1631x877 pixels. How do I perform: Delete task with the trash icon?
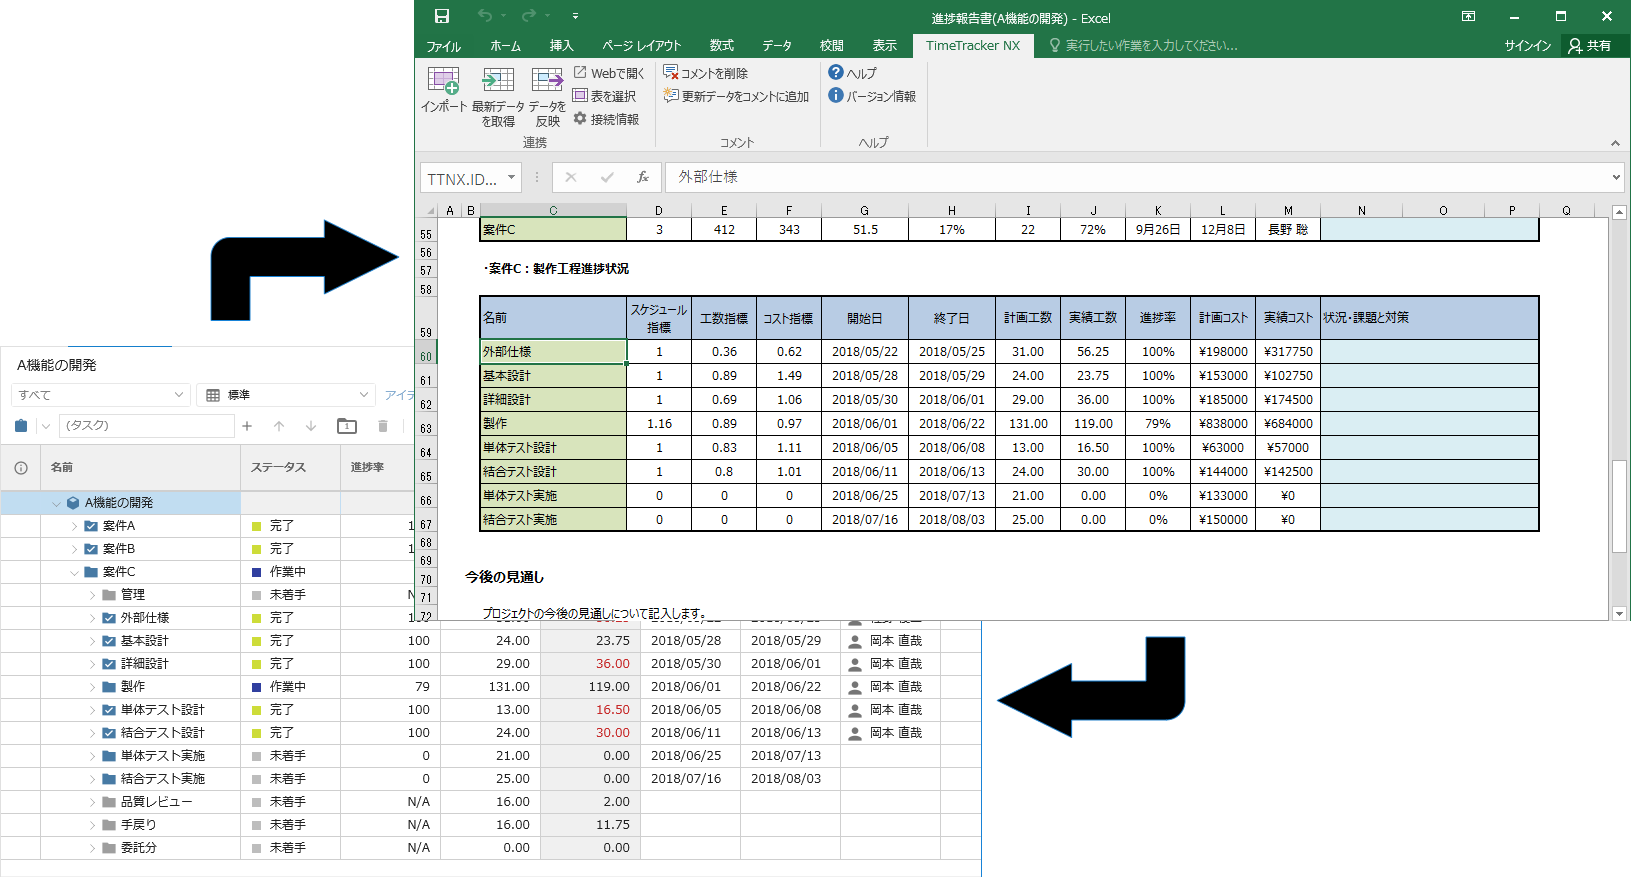click(382, 426)
